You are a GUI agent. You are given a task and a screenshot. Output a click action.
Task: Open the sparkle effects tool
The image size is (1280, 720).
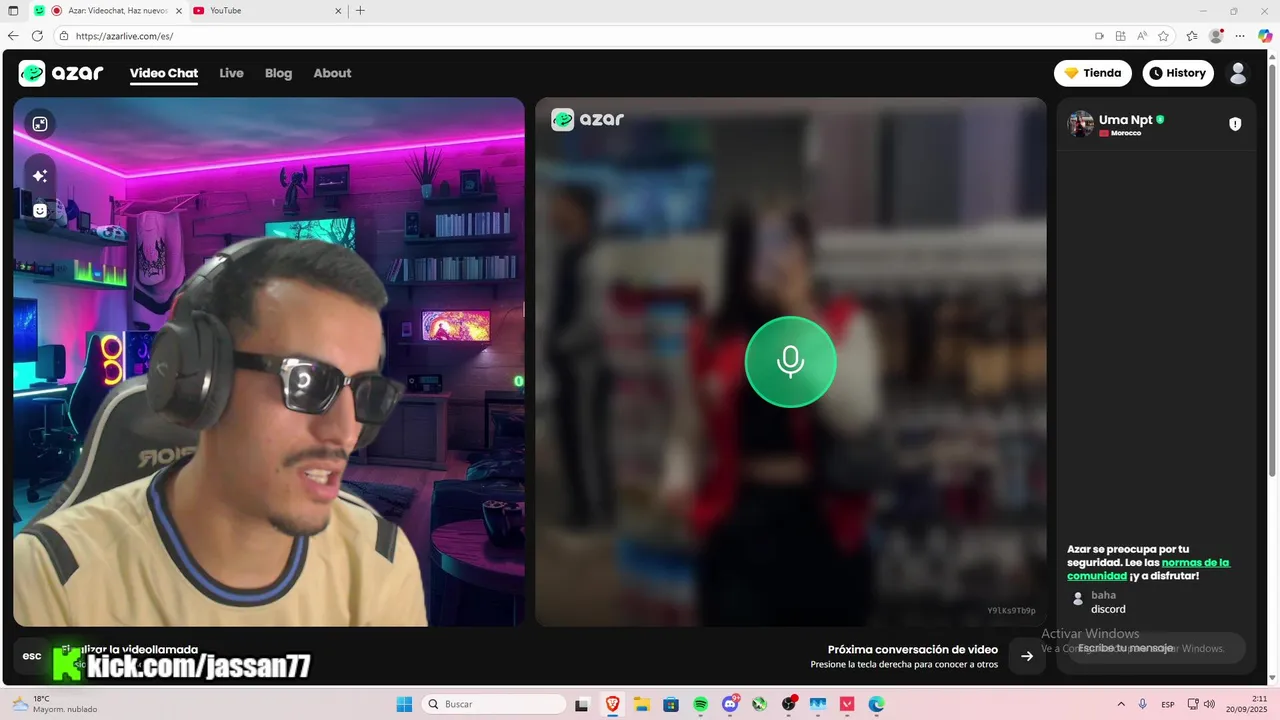click(x=40, y=176)
